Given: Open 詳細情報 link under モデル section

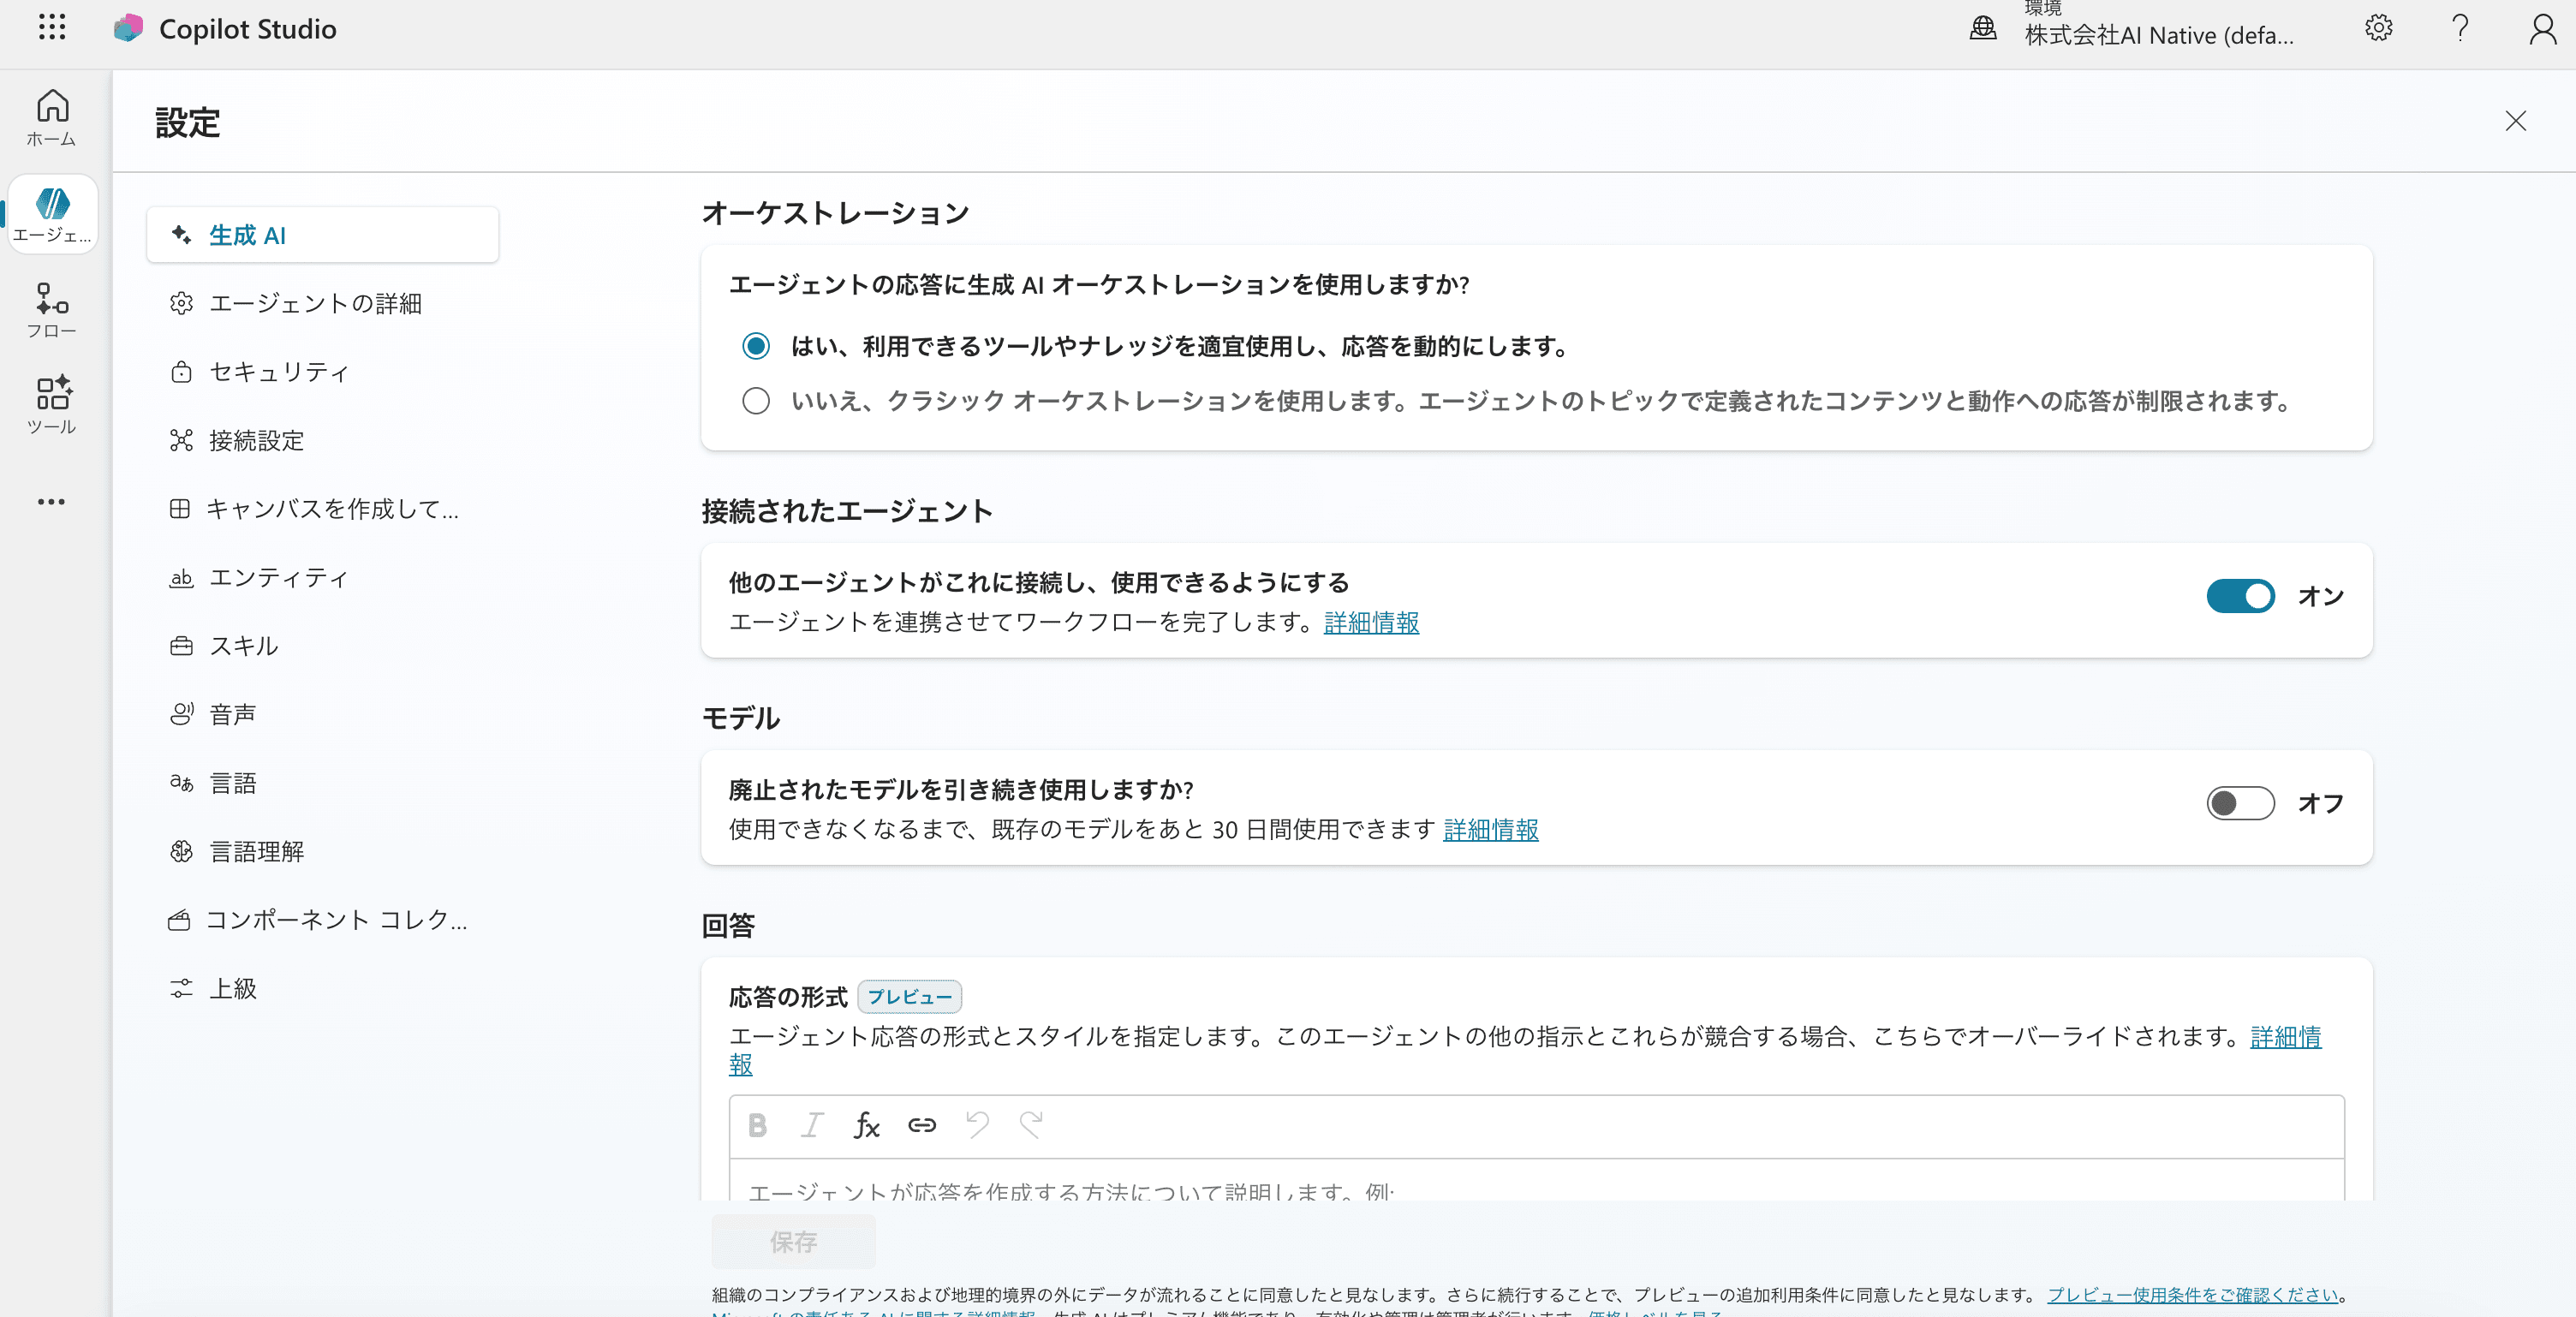Looking at the screenshot, I should coord(1490,829).
